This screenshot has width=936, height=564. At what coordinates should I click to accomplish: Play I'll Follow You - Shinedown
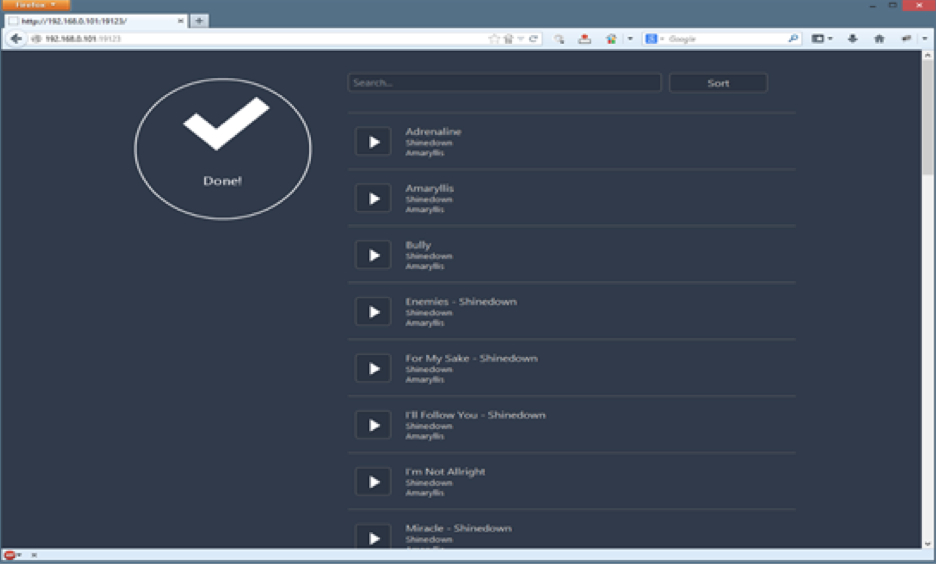point(373,425)
